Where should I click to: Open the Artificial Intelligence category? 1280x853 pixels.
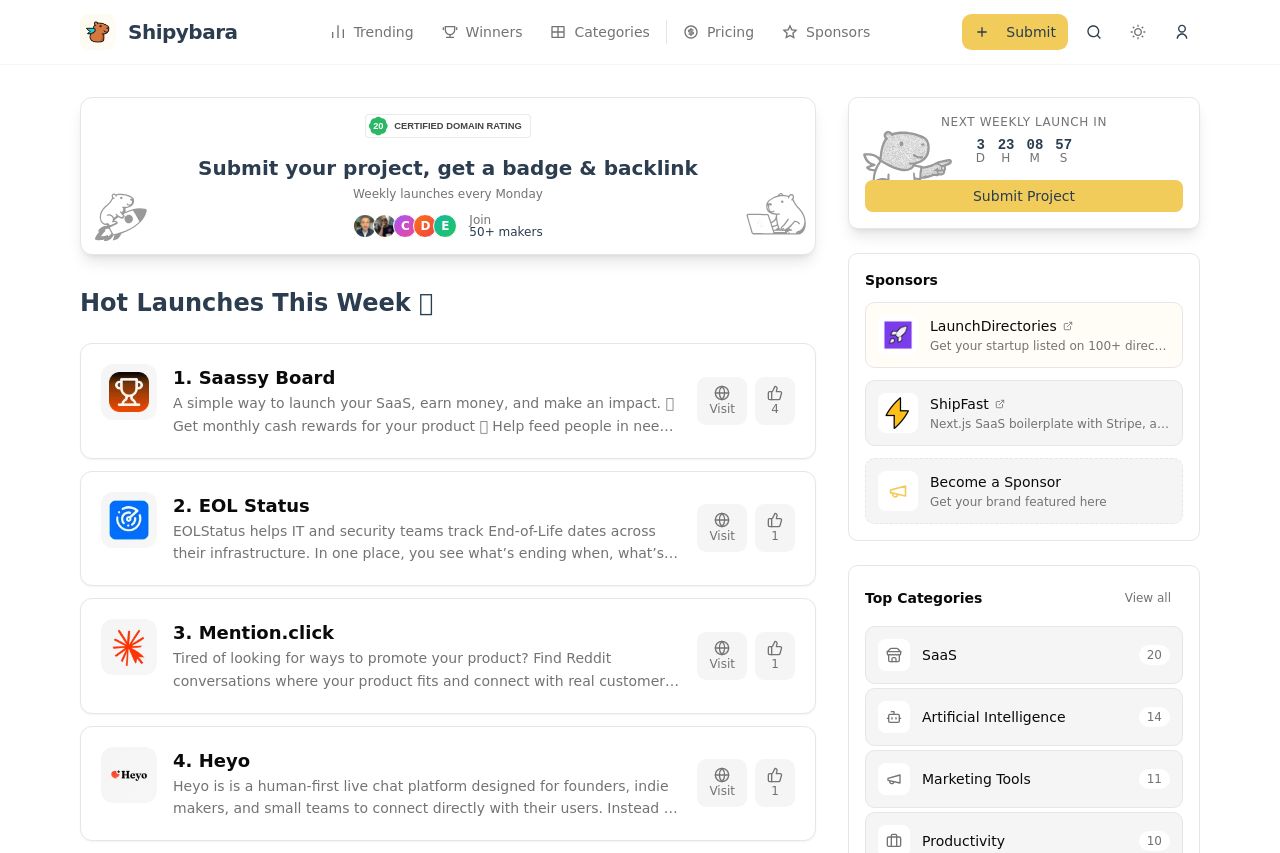pos(1023,717)
